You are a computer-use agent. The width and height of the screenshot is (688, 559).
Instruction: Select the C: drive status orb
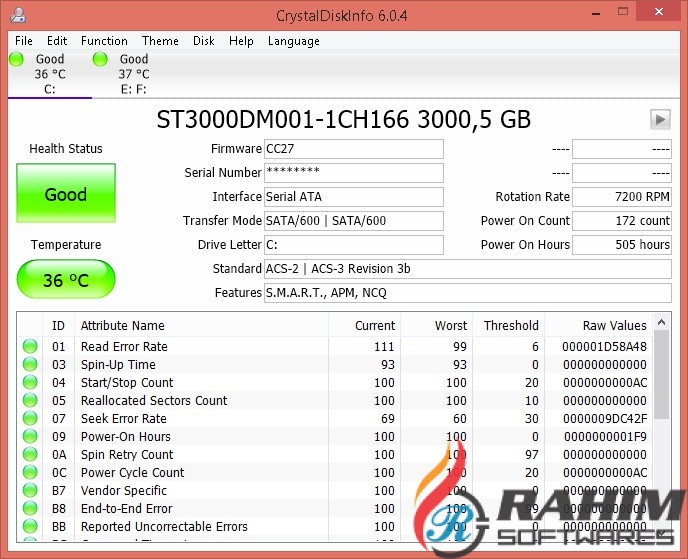coord(16,60)
